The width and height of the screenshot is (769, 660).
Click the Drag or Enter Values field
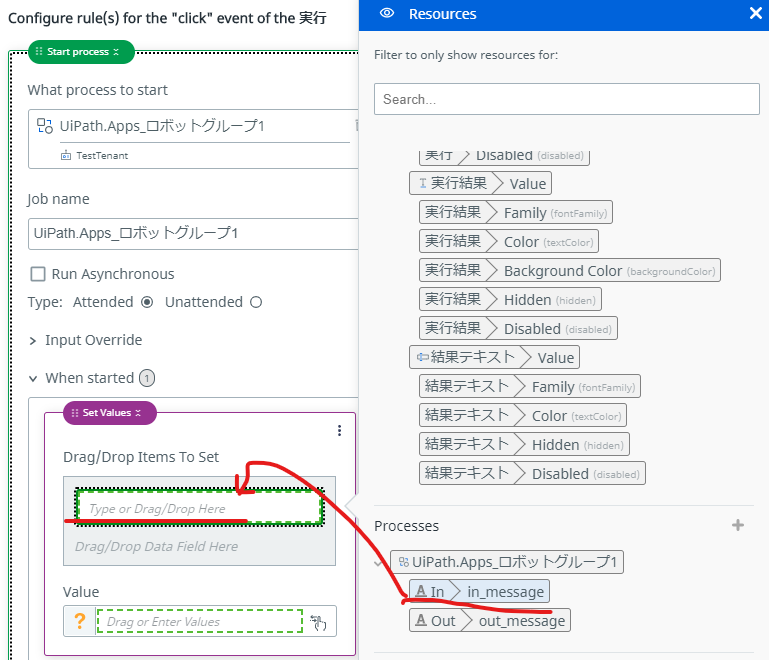tap(199, 622)
